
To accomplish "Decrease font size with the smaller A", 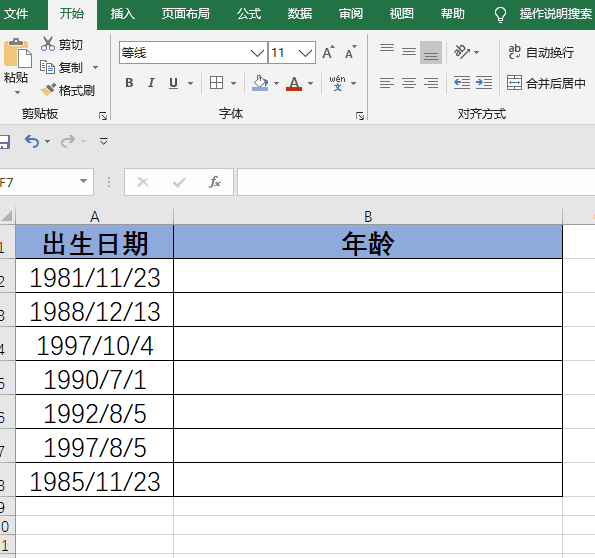I will tap(351, 52).
